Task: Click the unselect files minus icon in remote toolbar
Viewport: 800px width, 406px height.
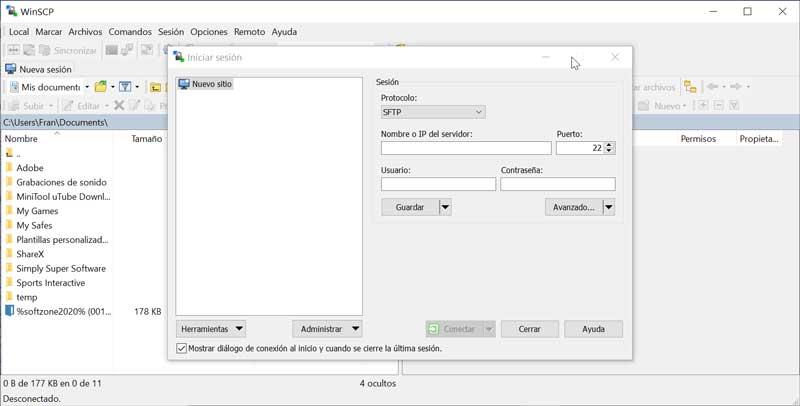Action: click(x=718, y=106)
